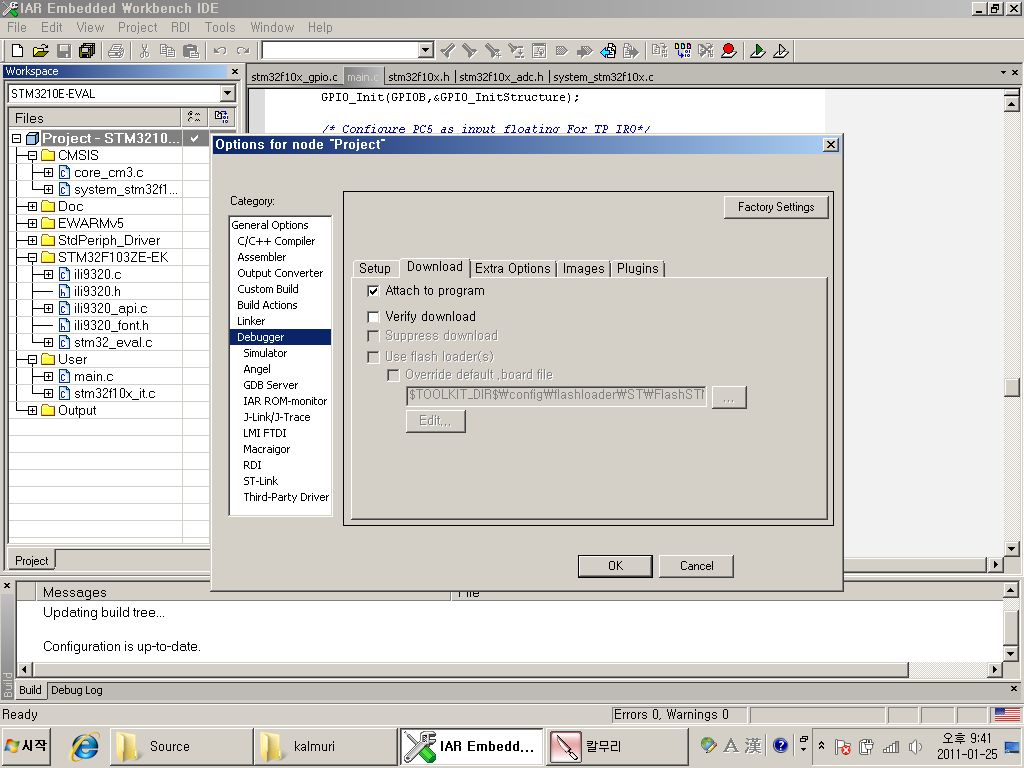Screen dimensions: 1024x768
Task: Switch to the Extra Options tab
Action: 513,268
